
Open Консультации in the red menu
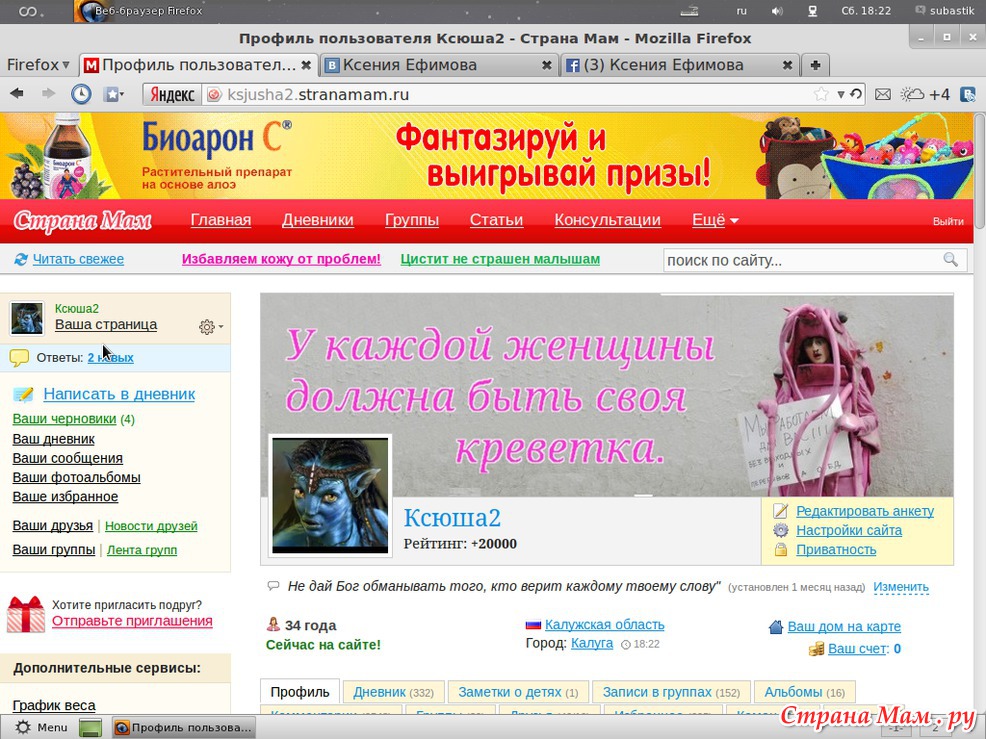click(607, 219)
